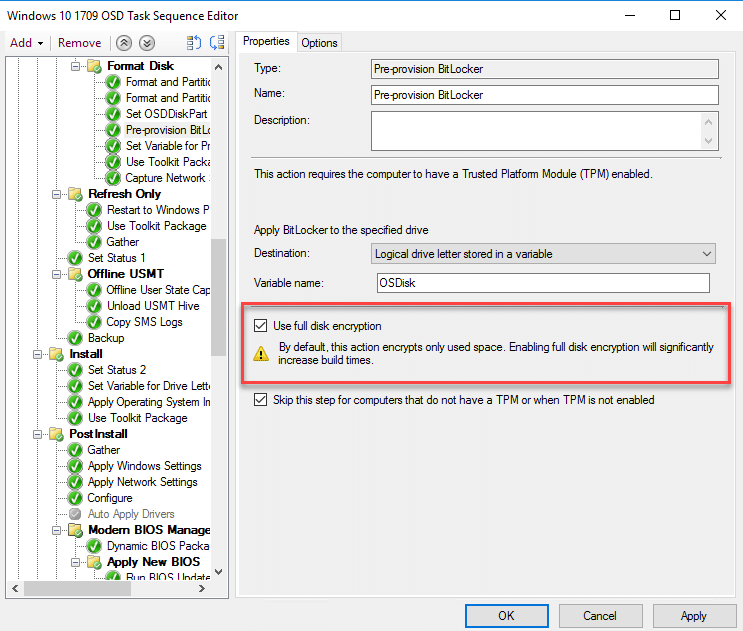
Task: Click the PostInstall folder icon
Action: [56, 434]
